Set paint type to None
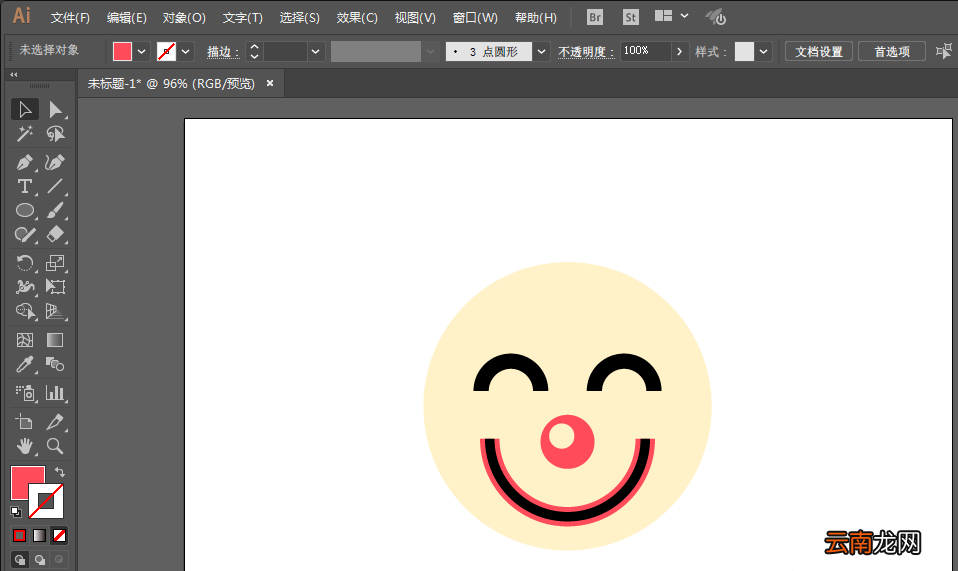 point(59,536)
